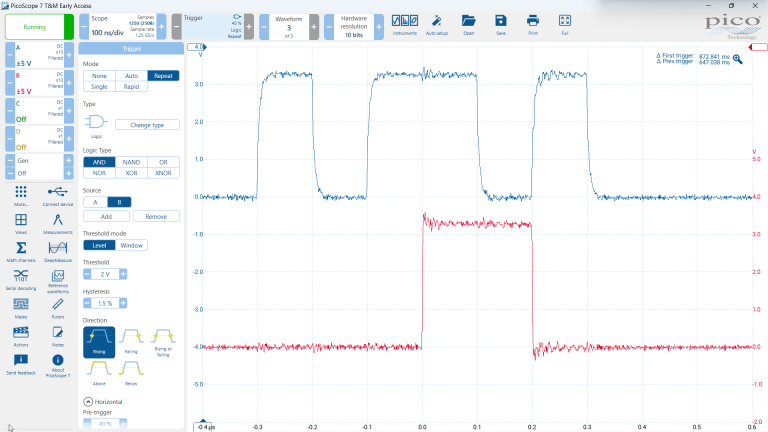Select the Rising direction icon
The width and height of the screenshot is (768, 432).
[99, 342]
